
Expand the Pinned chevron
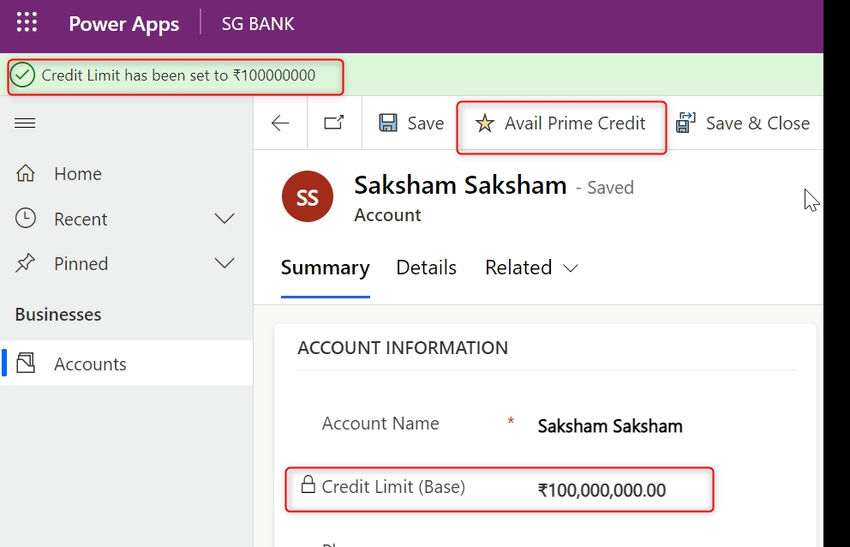225,264
